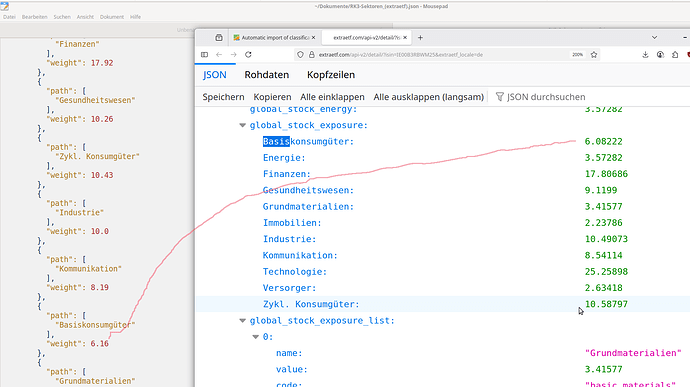List all tabs dropdown arrow
The width and height of the screenshot is (690, 387).
click(x=654, y=37)
